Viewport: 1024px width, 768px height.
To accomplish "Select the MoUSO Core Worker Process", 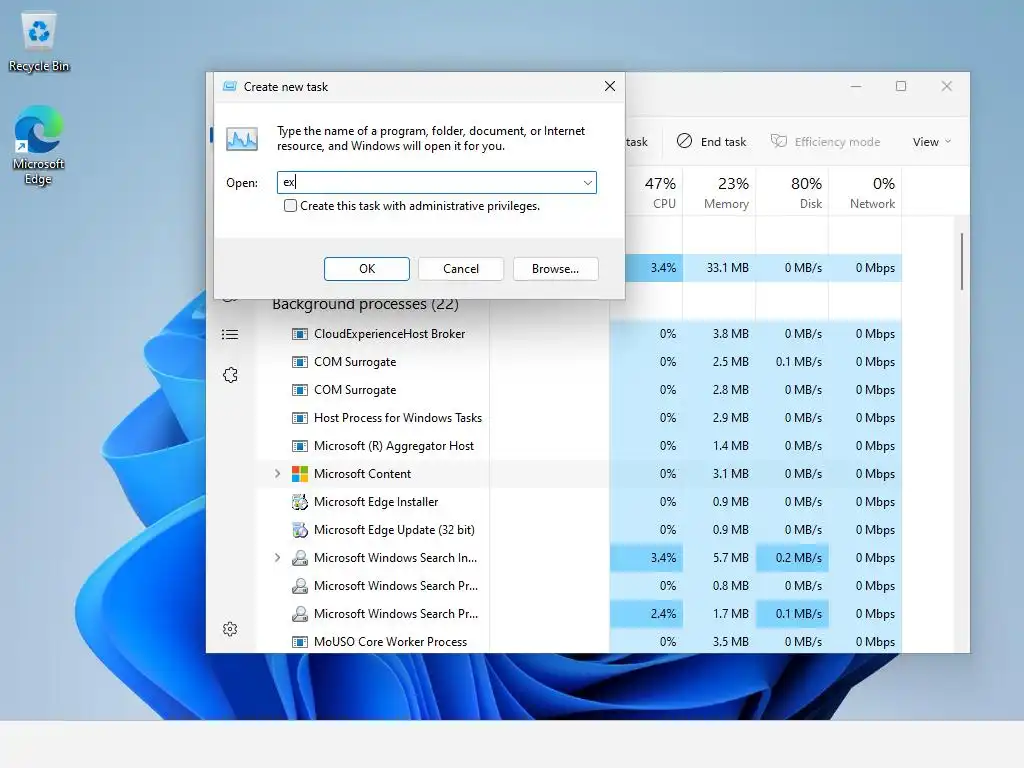I will (x=579, y=642).
